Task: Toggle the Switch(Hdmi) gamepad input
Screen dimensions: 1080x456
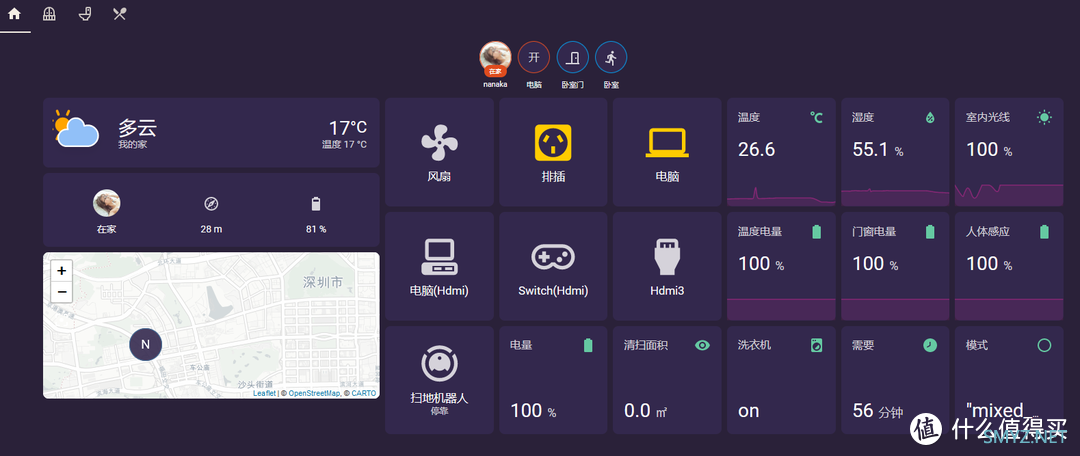Action: pos(553,266)
